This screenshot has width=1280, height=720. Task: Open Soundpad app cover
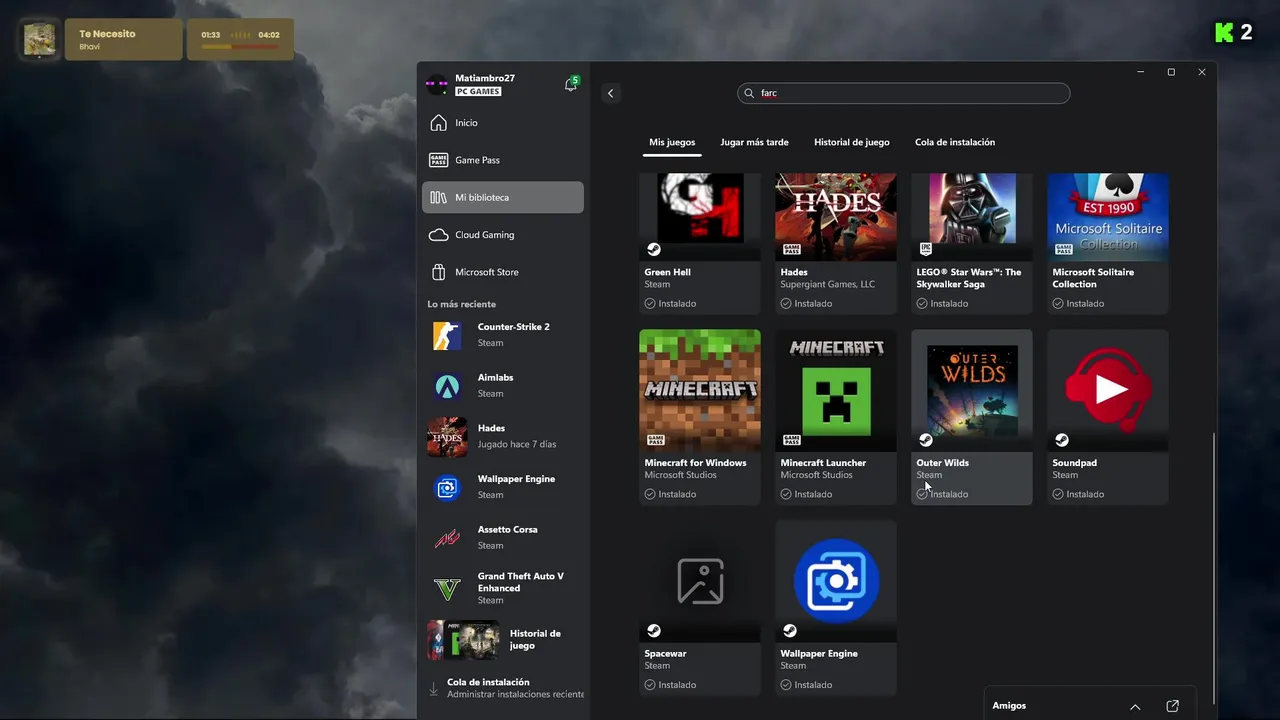click(1108, 390)
